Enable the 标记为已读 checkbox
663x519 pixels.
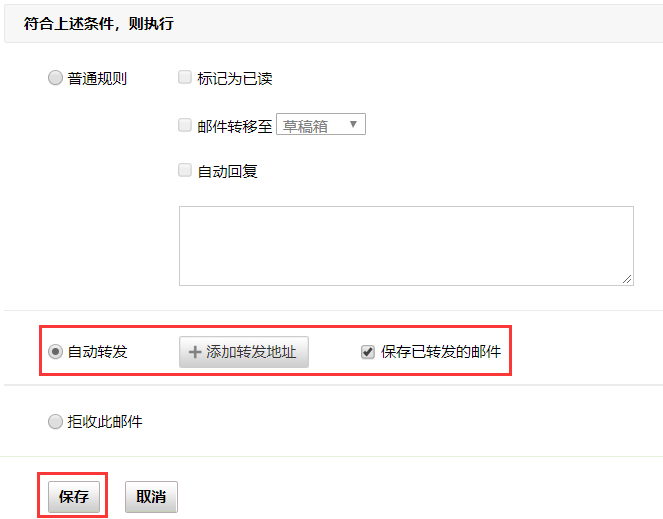[185, 77]
